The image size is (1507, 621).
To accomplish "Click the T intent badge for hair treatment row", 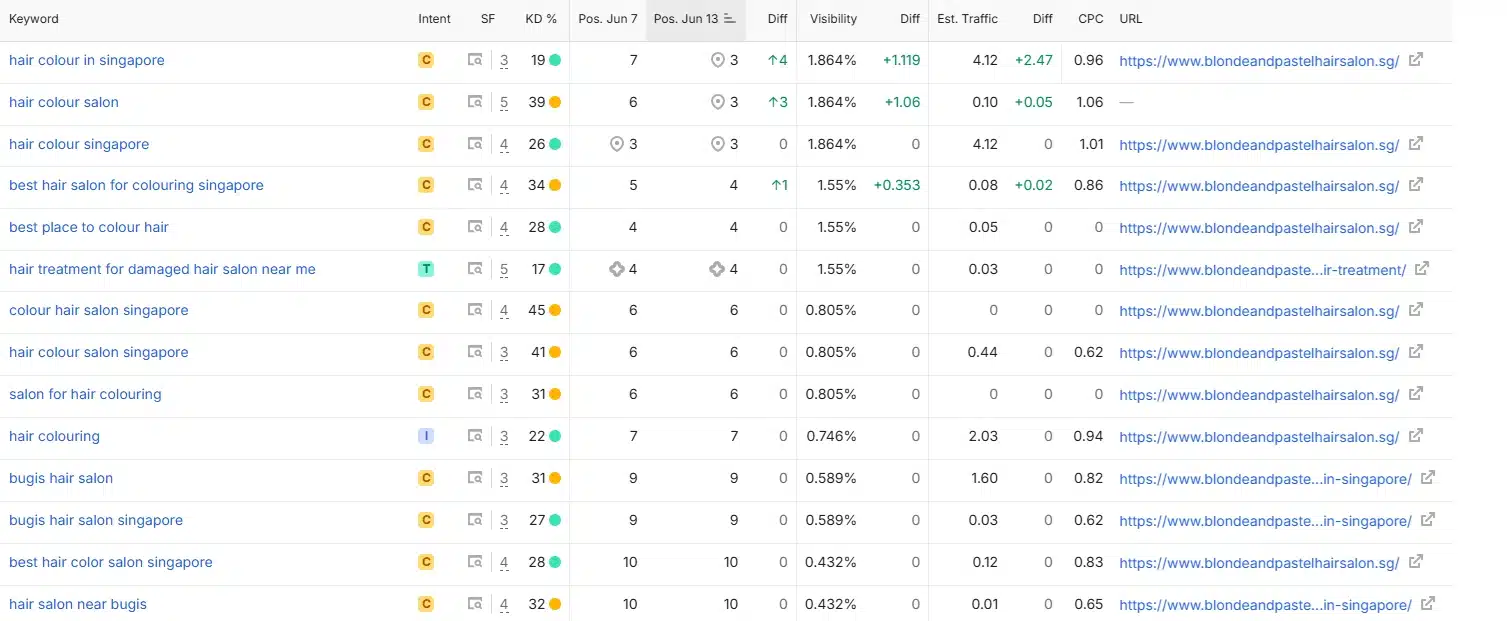I will (x=426, y=269).
